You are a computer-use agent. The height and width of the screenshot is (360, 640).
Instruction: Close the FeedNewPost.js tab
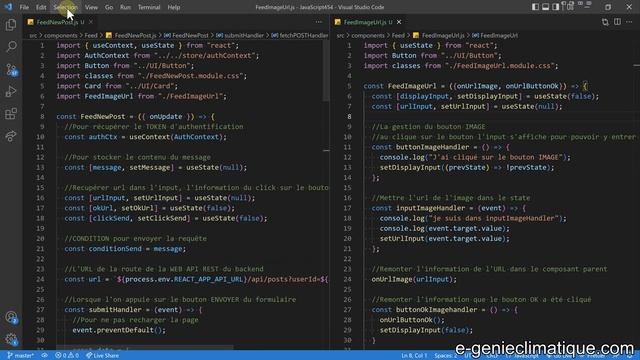91,22
